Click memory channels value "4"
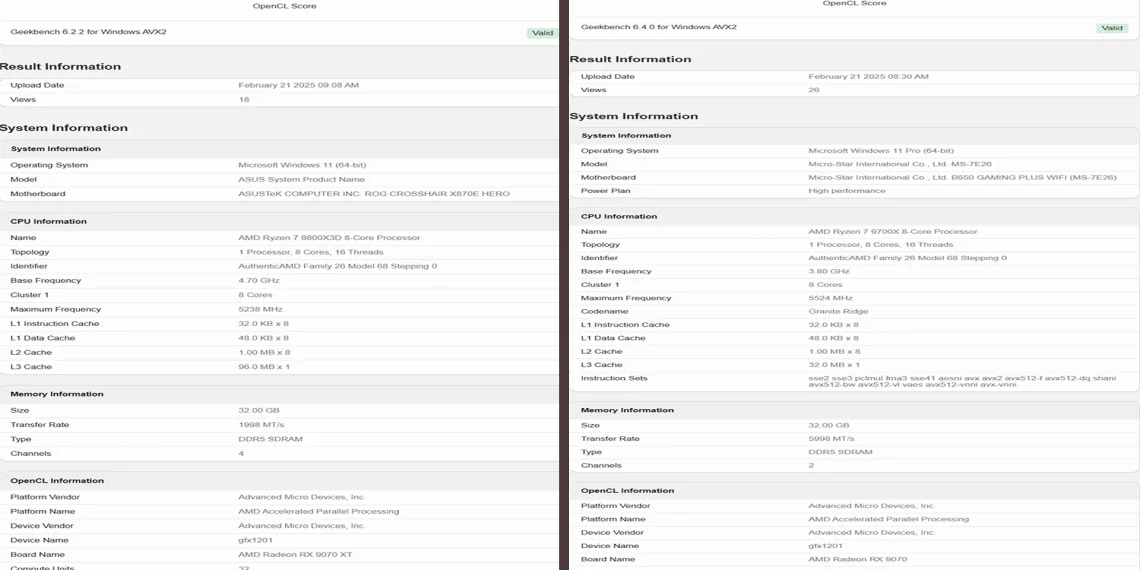The height and width of the screenshot is (570, 1140). 241,454
